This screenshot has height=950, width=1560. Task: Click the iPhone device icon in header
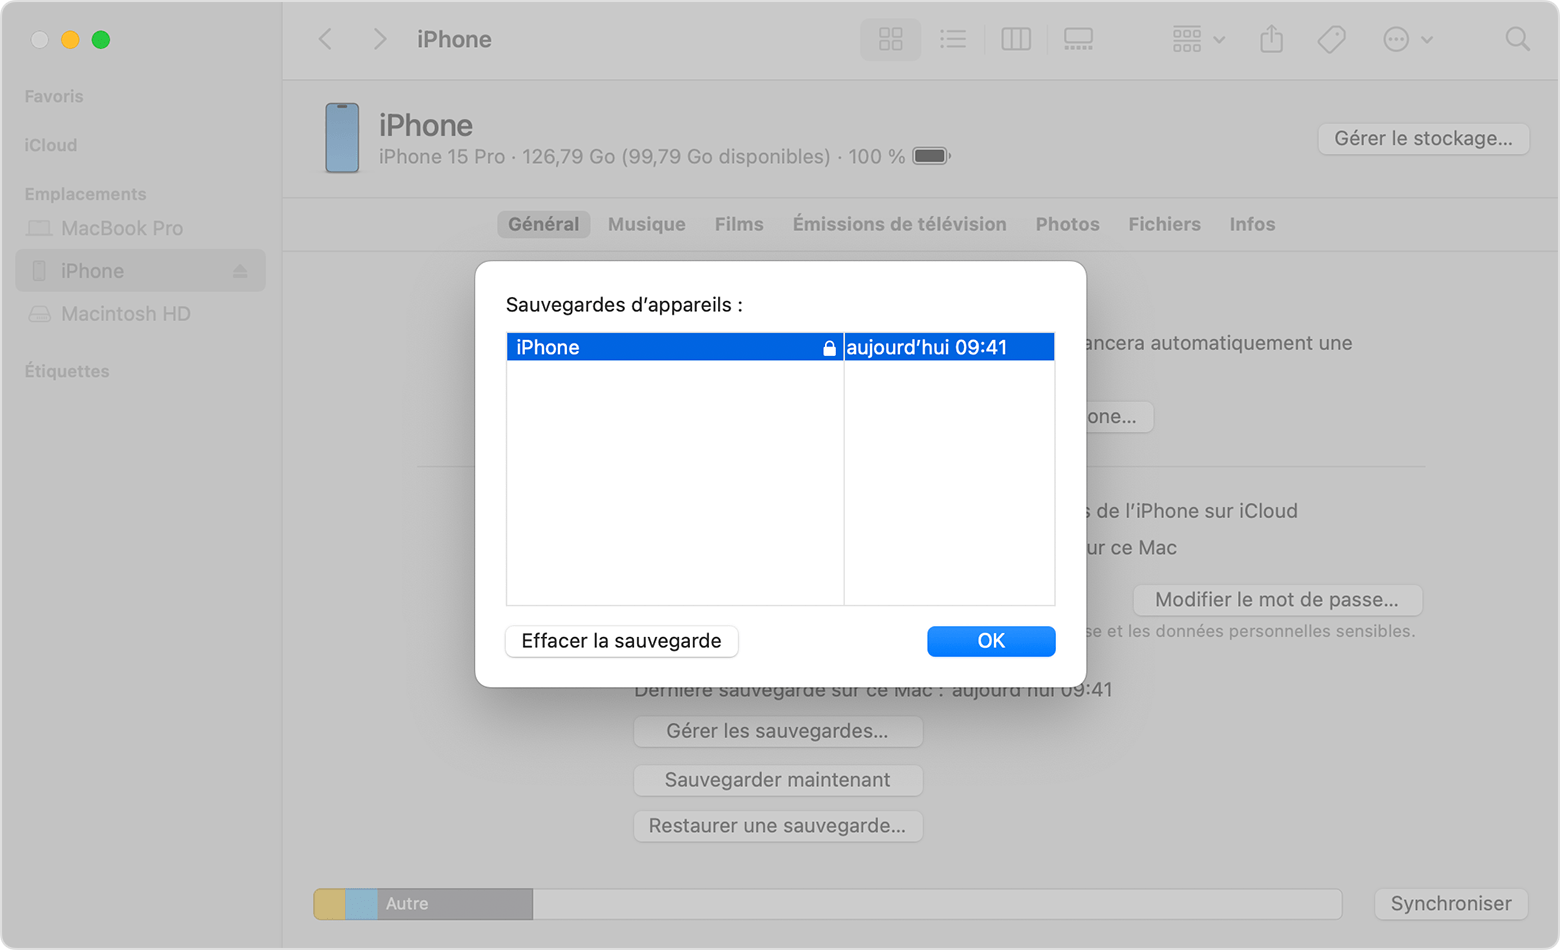pos(342,138)
